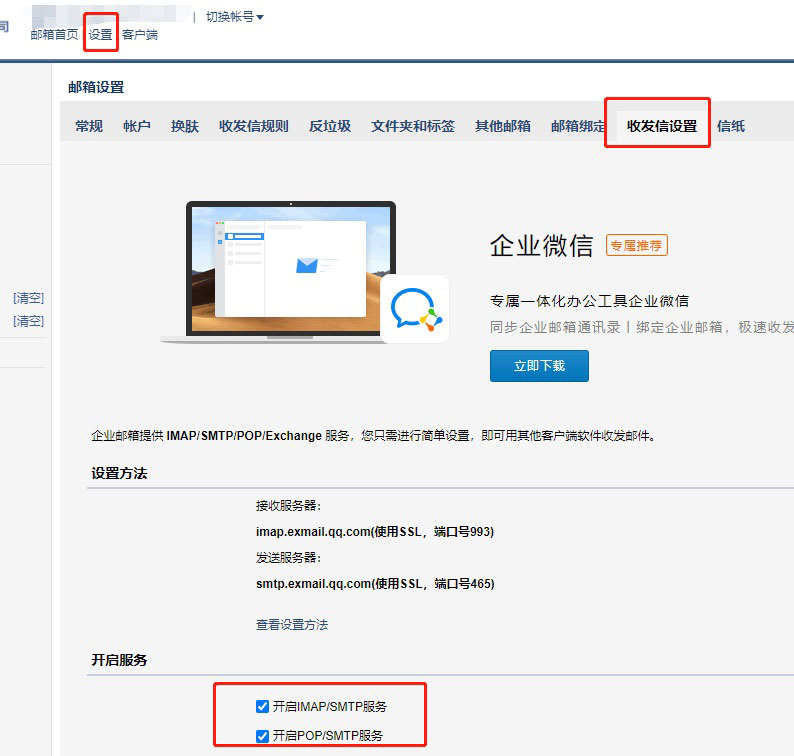Click the 接收服务器 label
The height and width of the screenshot is (756, 794).
click(289, 505)
